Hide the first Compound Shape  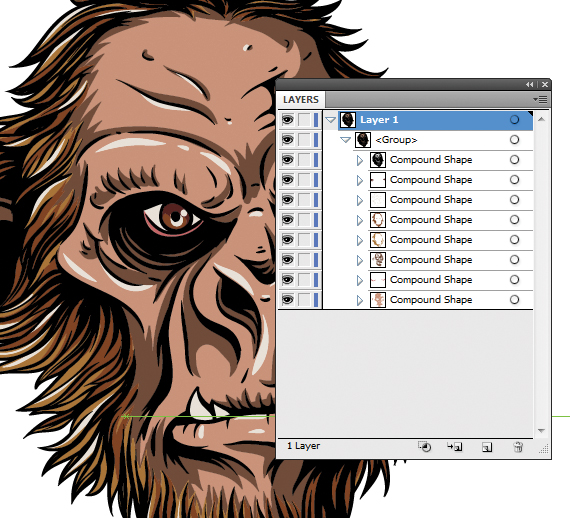(288, 160)
